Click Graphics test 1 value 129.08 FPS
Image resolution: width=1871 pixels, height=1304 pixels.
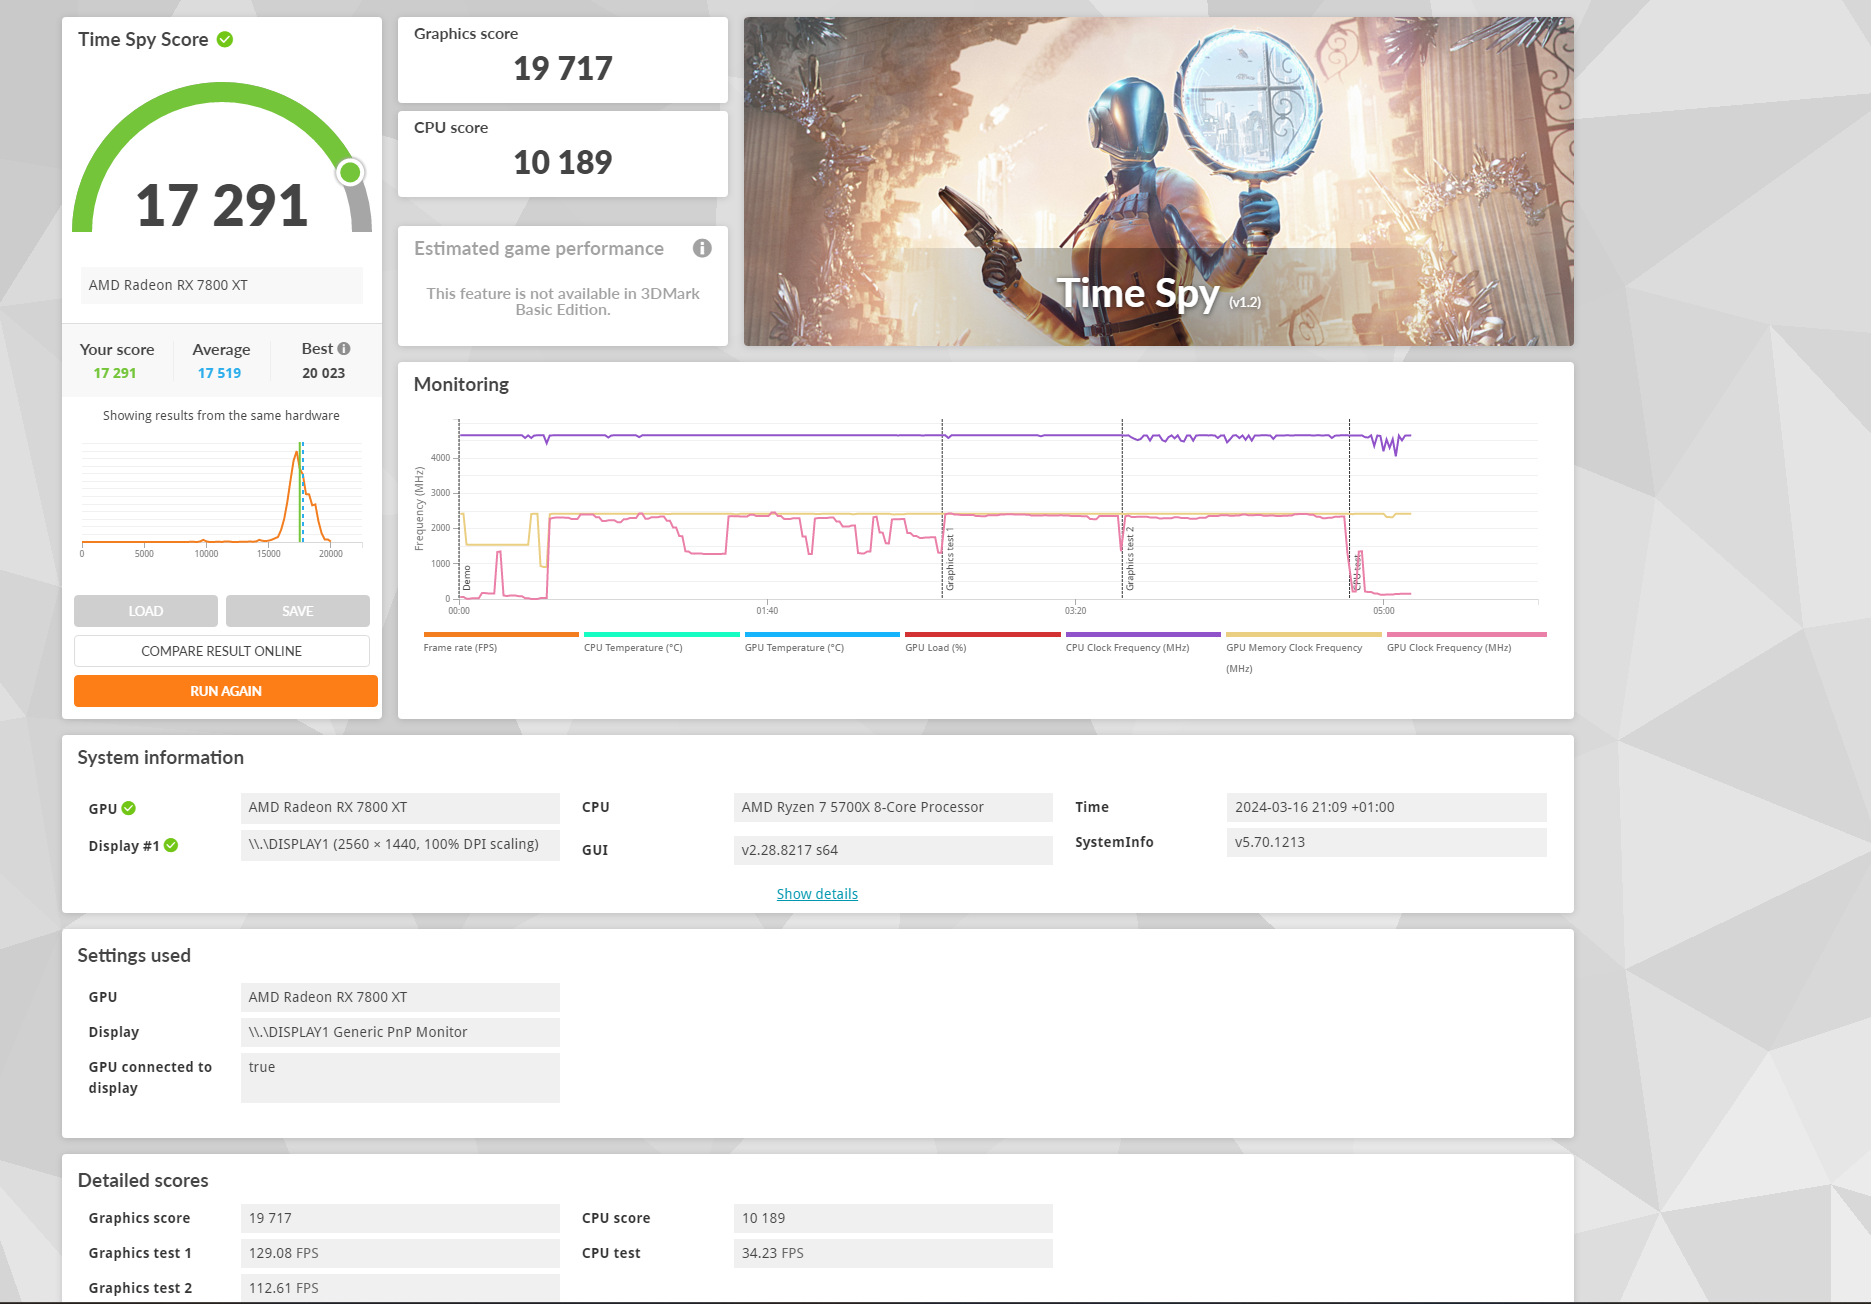400,1253
